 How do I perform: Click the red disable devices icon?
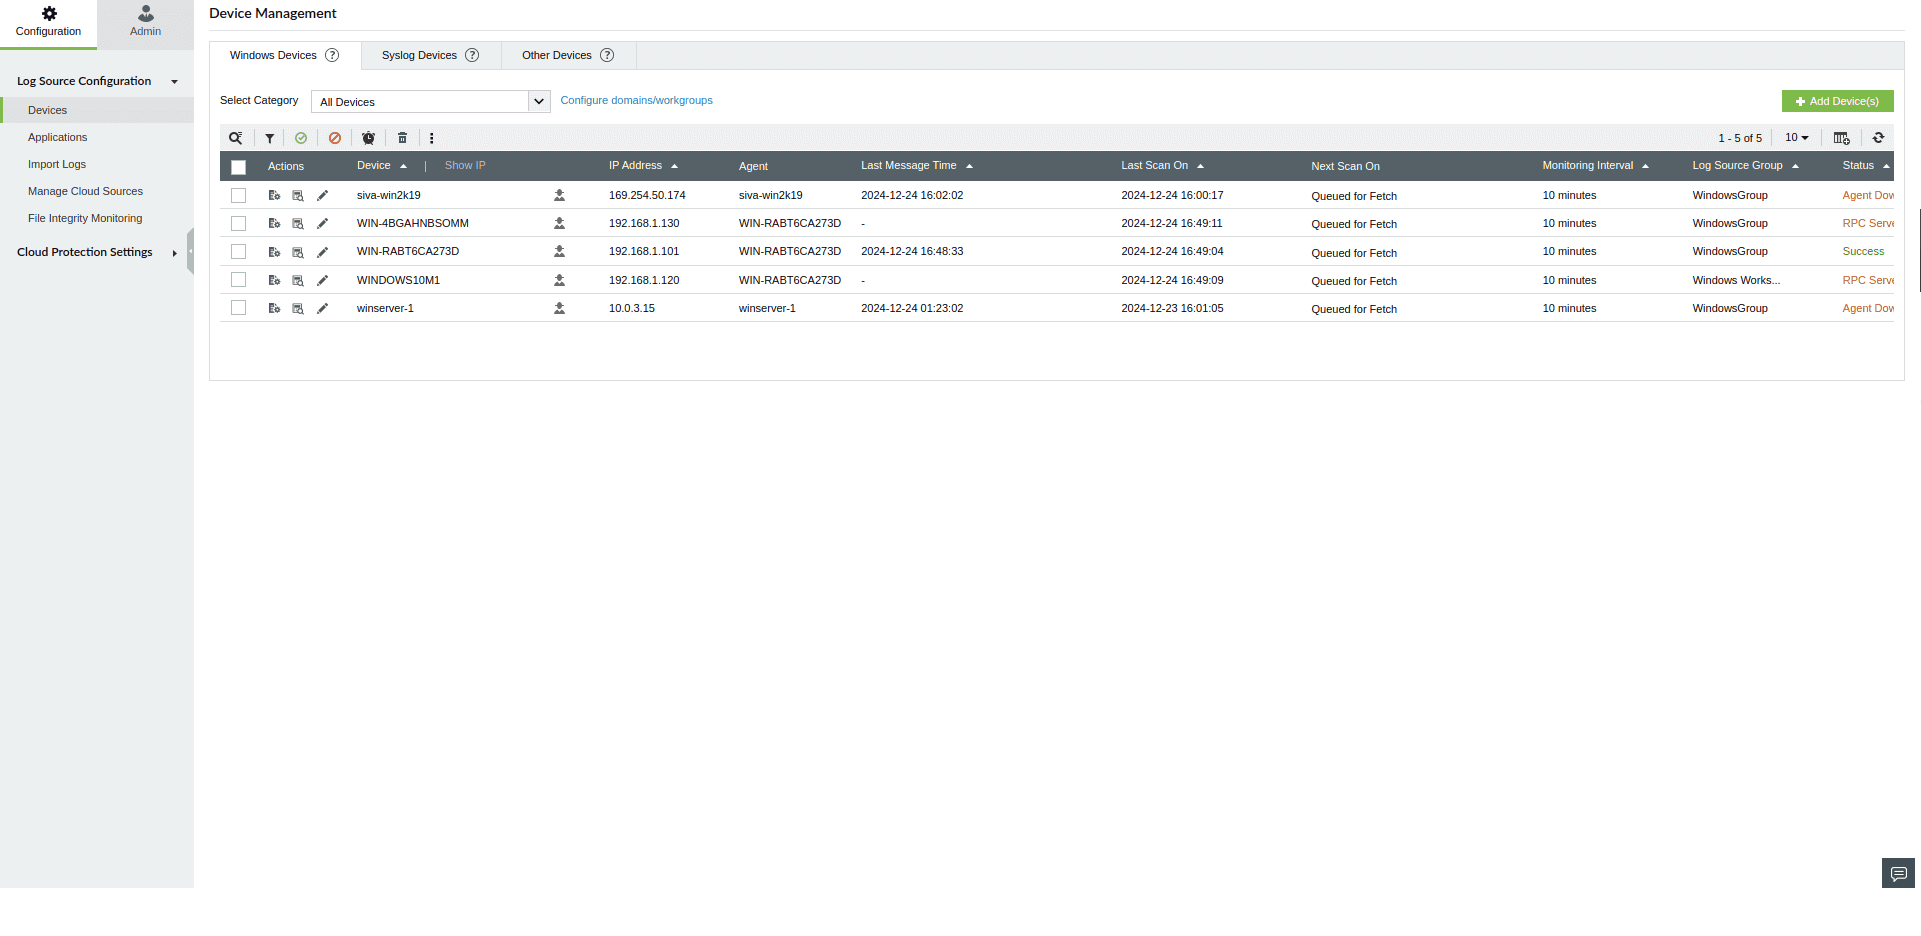[x=335, y=138]
